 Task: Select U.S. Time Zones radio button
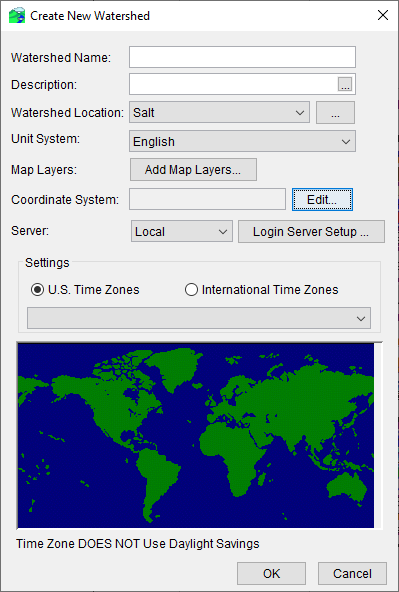click(37, 290)
